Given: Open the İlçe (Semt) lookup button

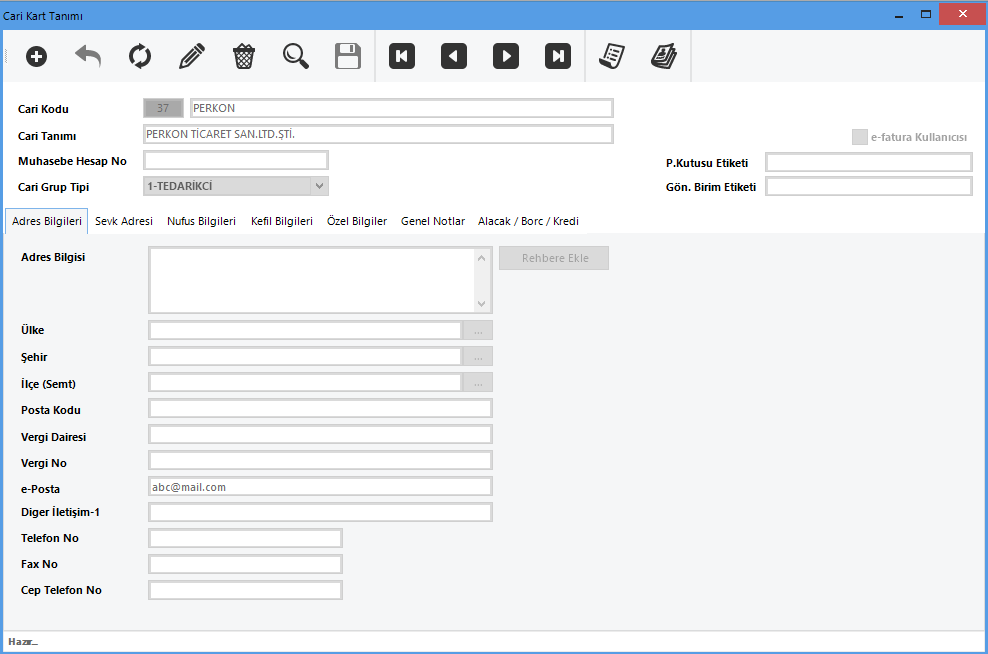Looking at the screenshot, I should tap(478, 383).
